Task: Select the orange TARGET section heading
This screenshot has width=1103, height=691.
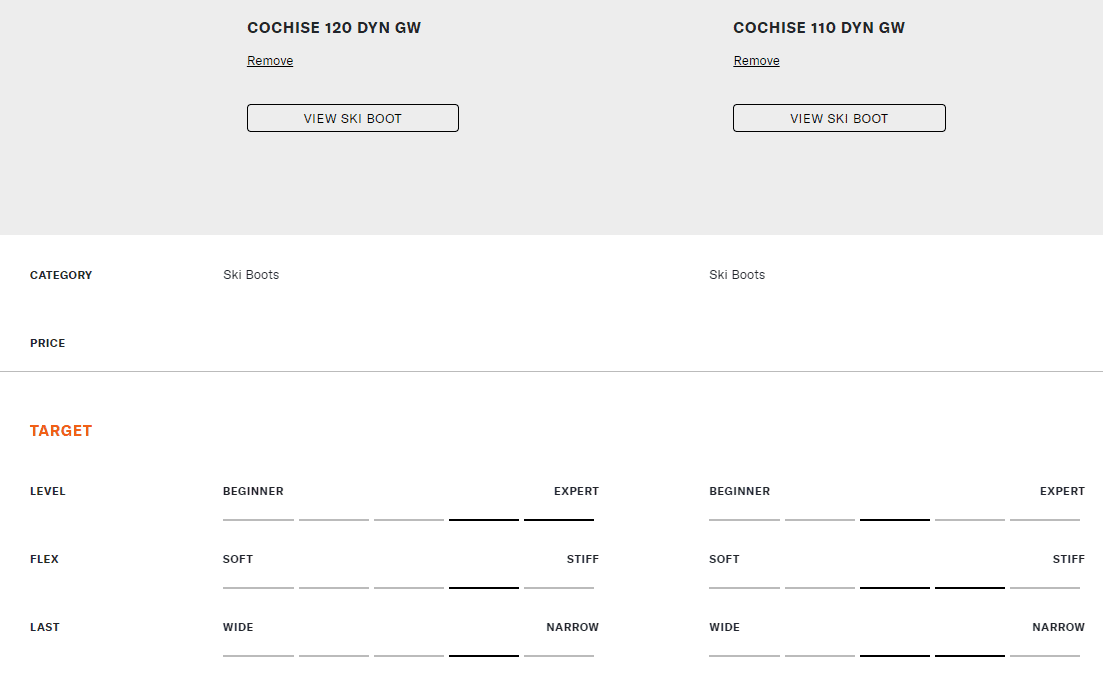Action: (61, 431)
